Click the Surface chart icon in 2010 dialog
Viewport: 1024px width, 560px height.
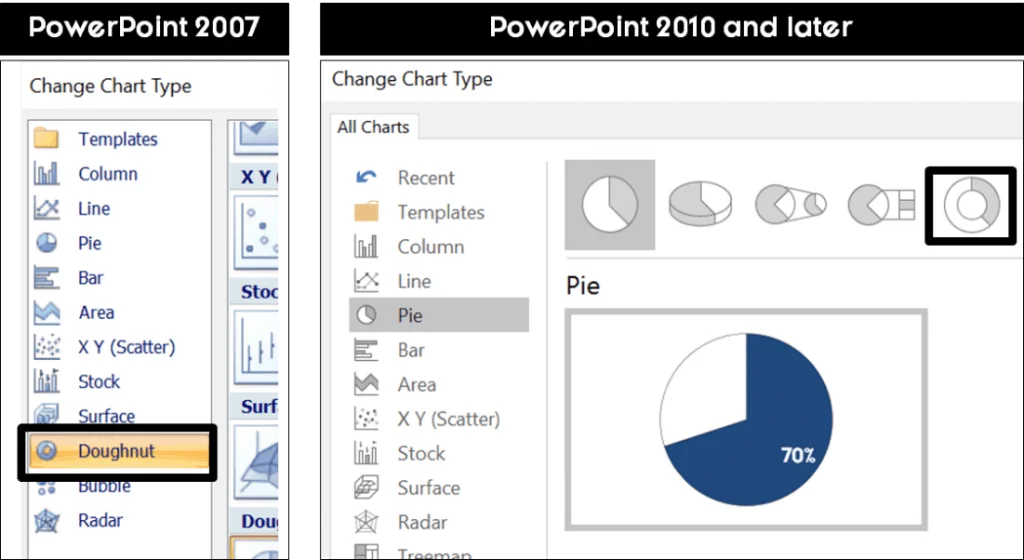(366, 488)
